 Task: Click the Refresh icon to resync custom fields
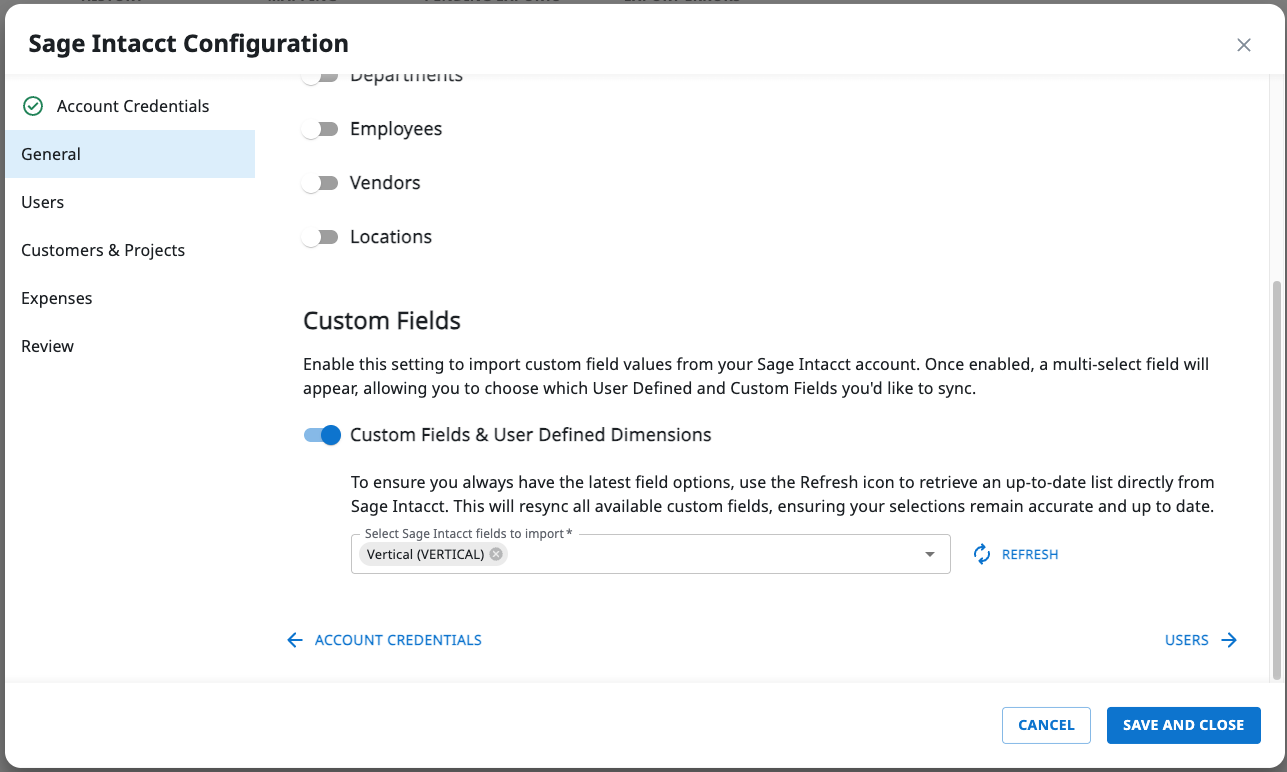pos(982,553)
